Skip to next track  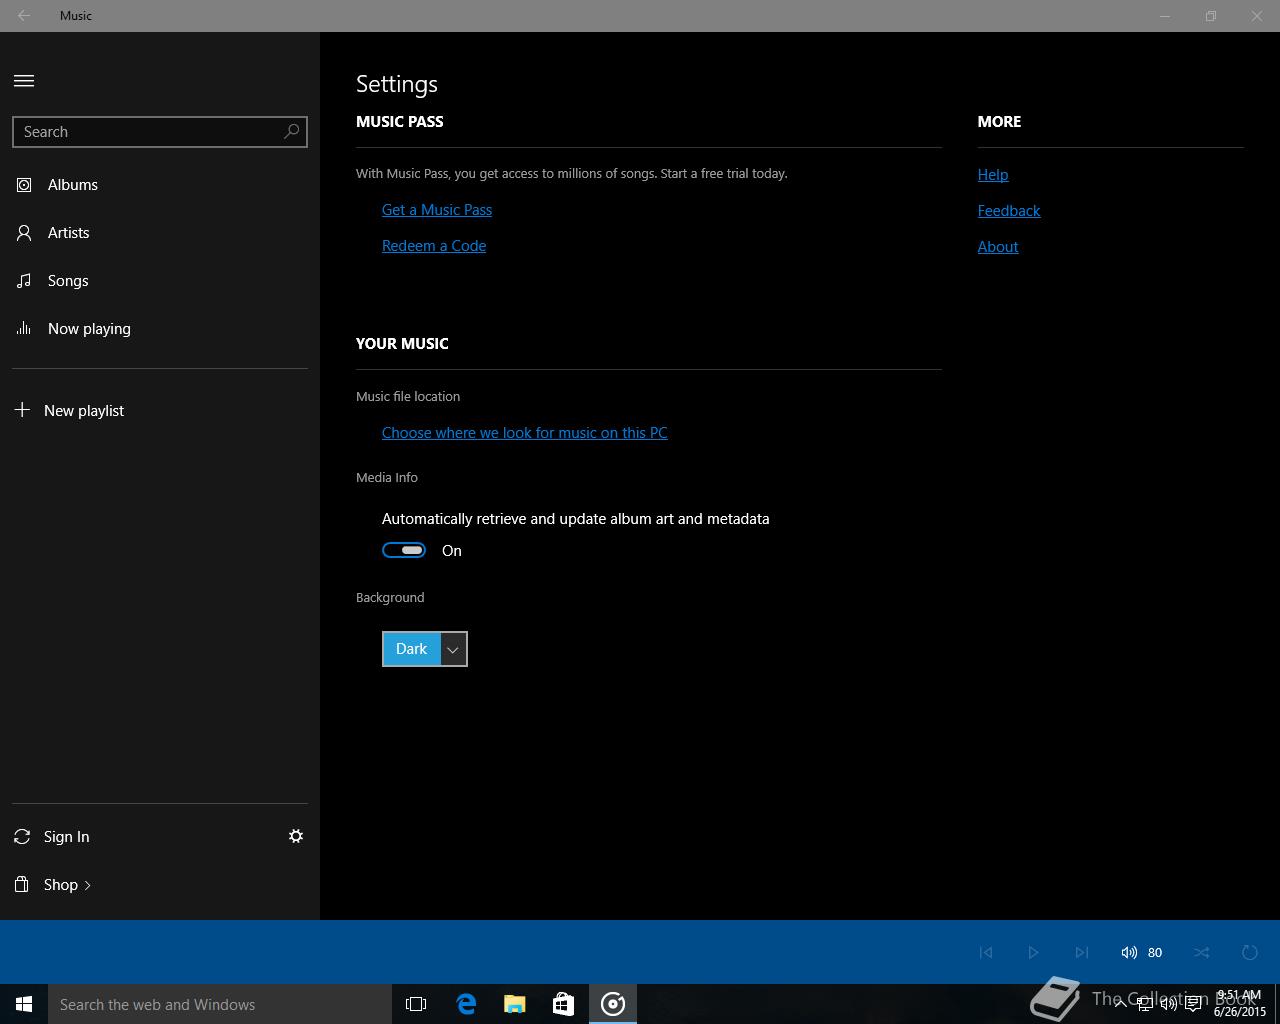pos(1082,952)
